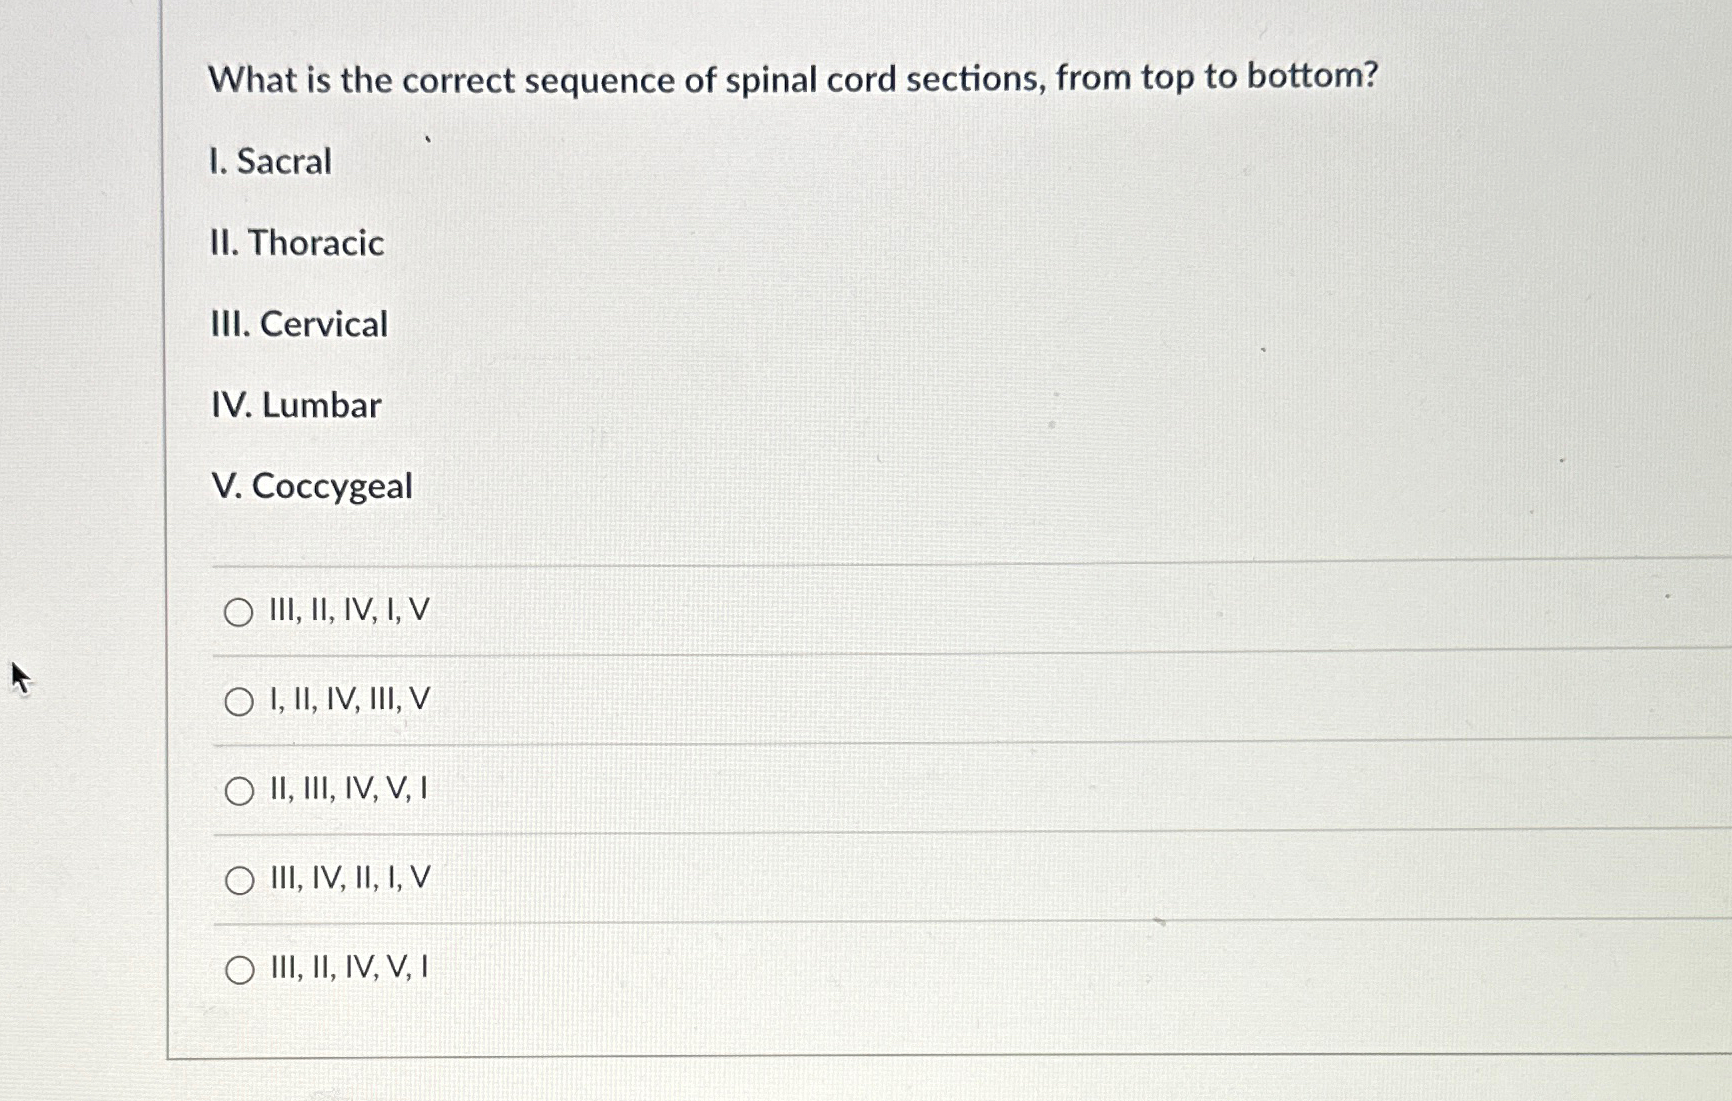Select the radio button for III, II, IV, I, V

click(239, 613)
